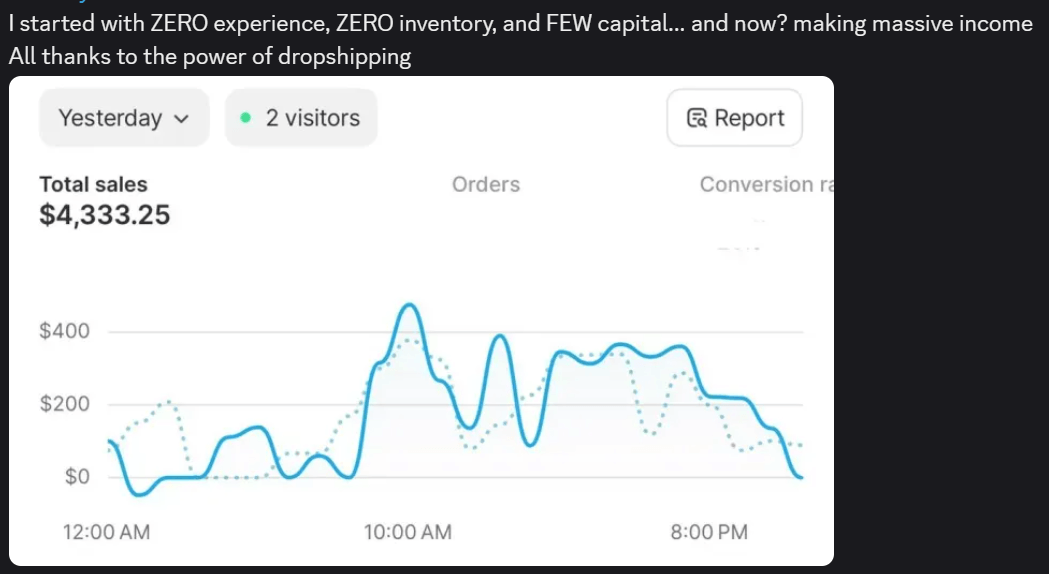Open the Report button
This screenshot has height=574, width=1049.
coord(734,118)
